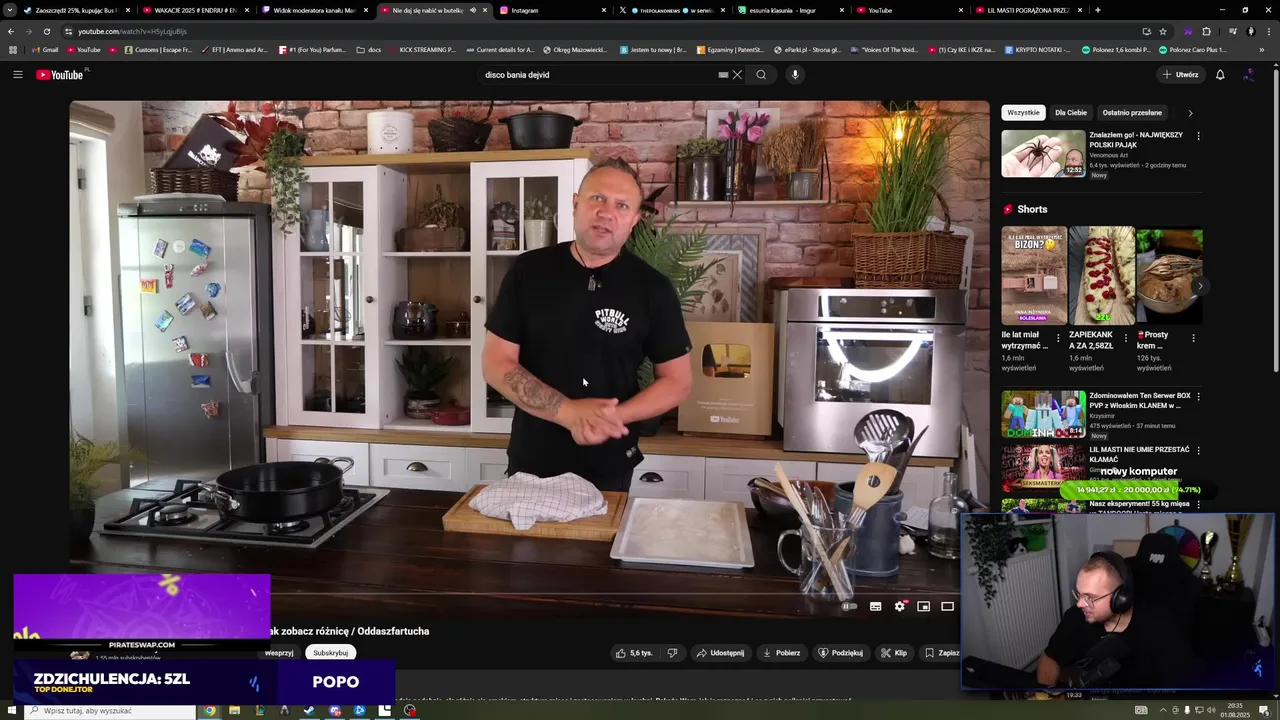Select the Ostatnio przesłane filter chip
The image size is (1280, 720).
pyautogui.click(x=1132, y=113)
